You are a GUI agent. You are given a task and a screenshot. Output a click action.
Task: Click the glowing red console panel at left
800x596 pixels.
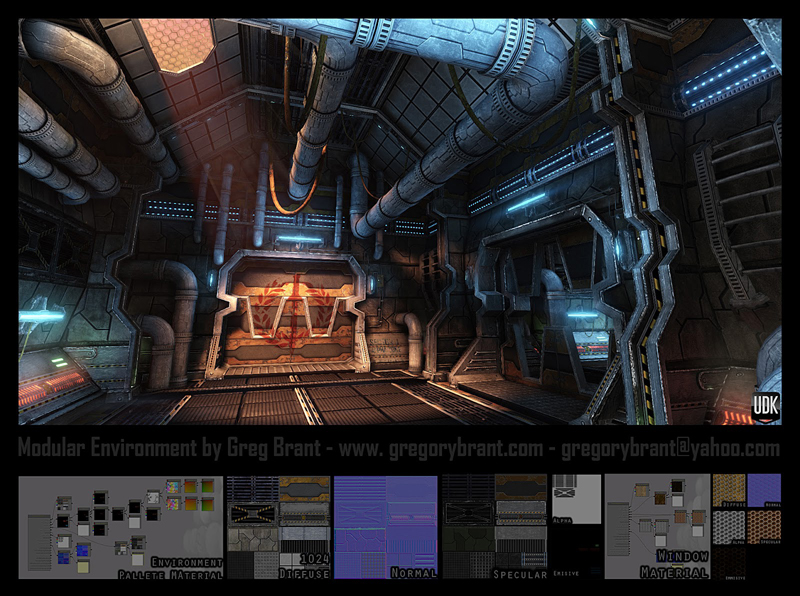point(48,383)
